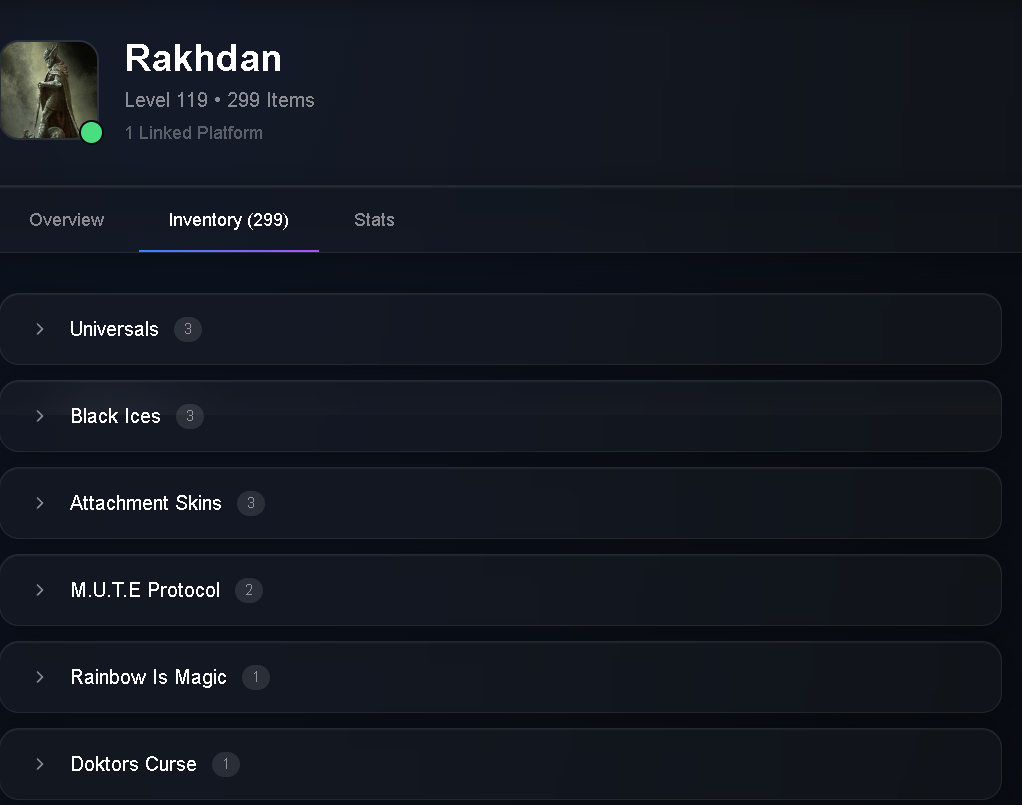The width and height of the screenshot is (1022, 805).
Task: Switch to the Overview tab
Action: 66,220
